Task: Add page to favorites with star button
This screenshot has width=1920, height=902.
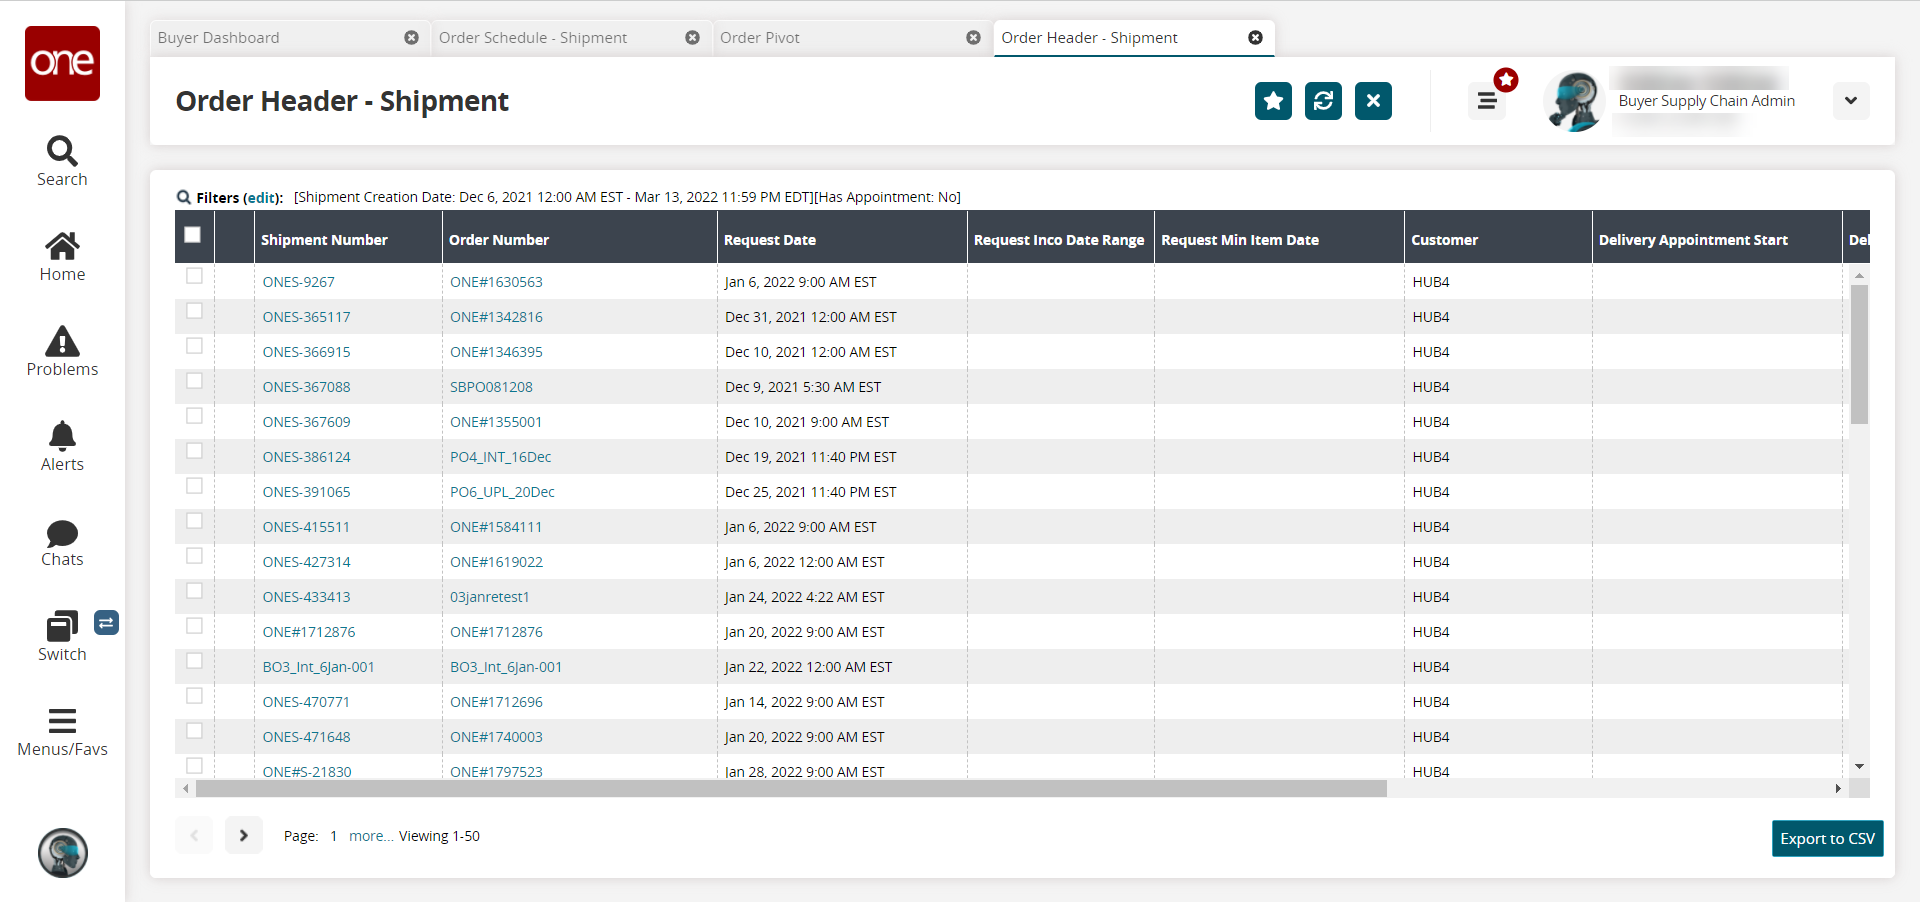Action: pyautogui.click(x=1273, y=101)
